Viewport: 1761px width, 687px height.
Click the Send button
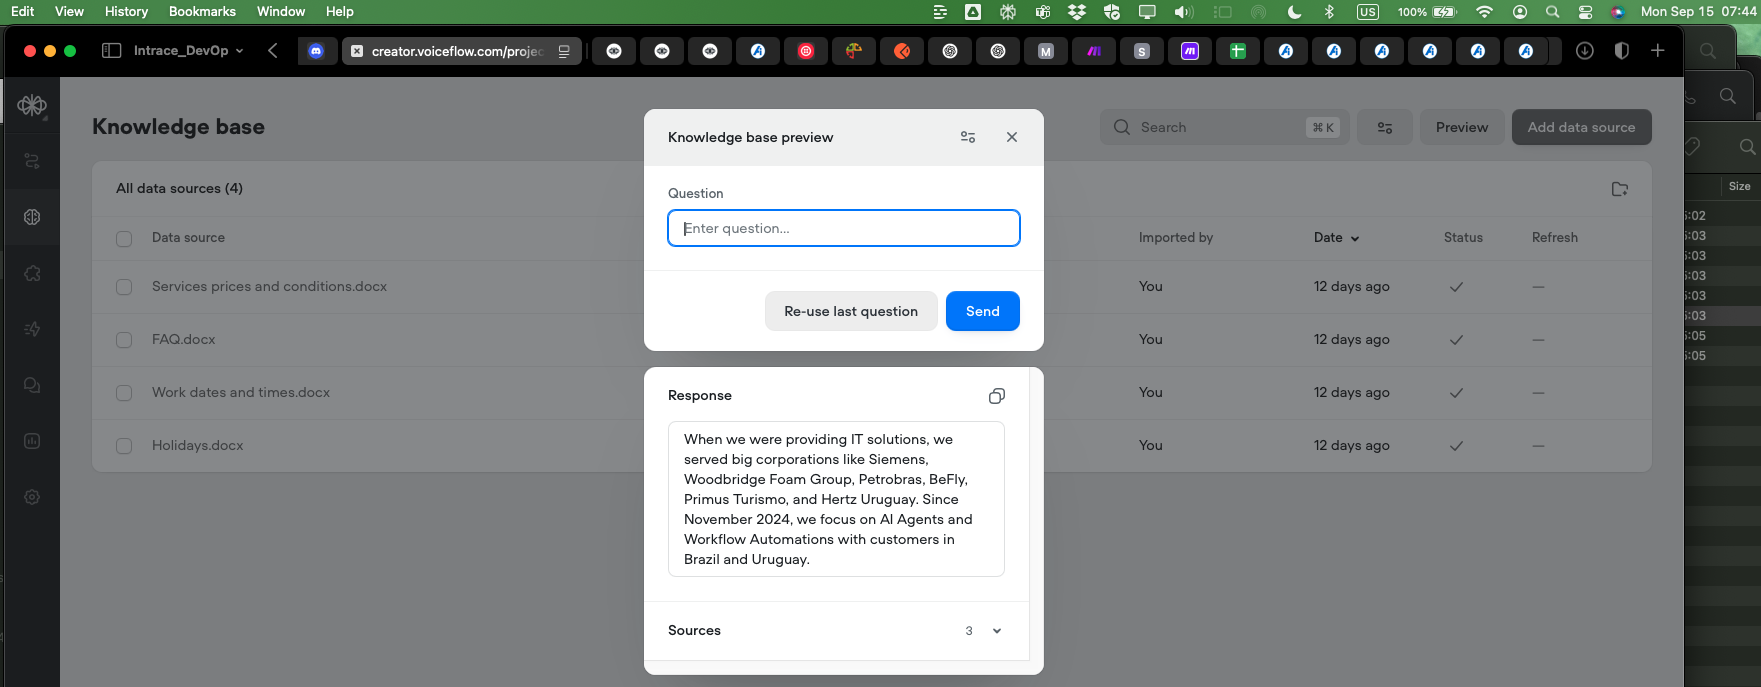pos(982,311)
